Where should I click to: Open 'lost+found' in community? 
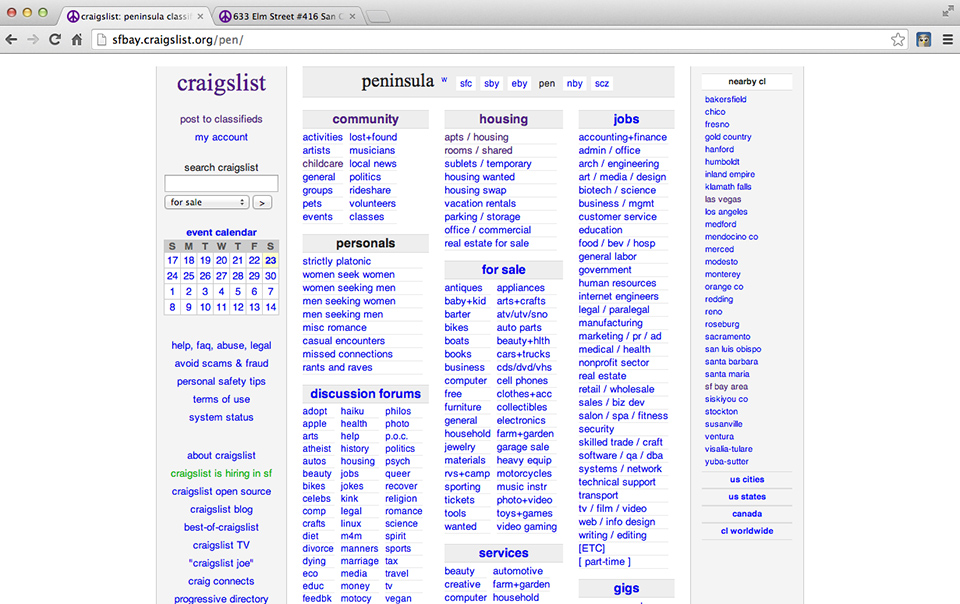coord(373,137)
